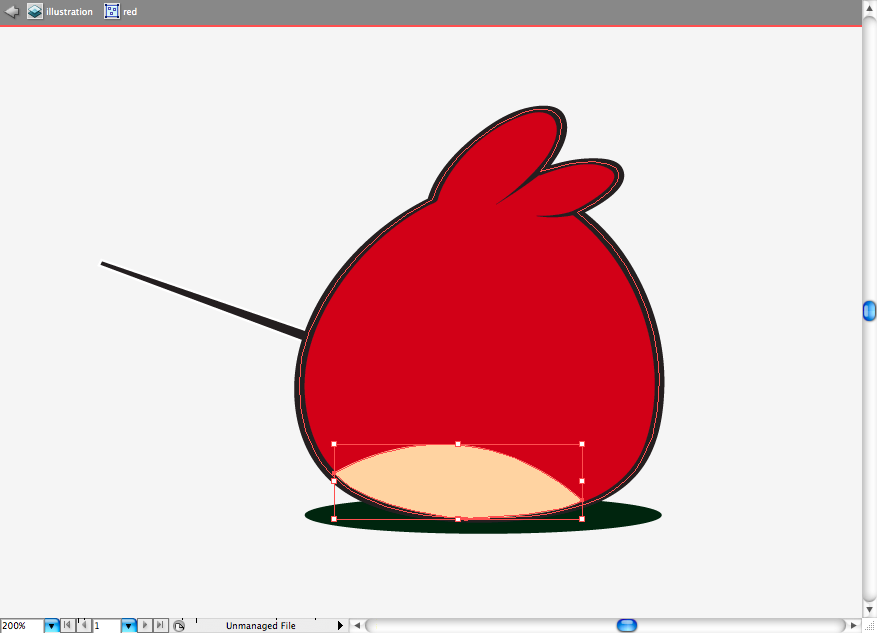877x633 pixels.
Task: Go to the first artboard
Action: [x=67, y=625]
